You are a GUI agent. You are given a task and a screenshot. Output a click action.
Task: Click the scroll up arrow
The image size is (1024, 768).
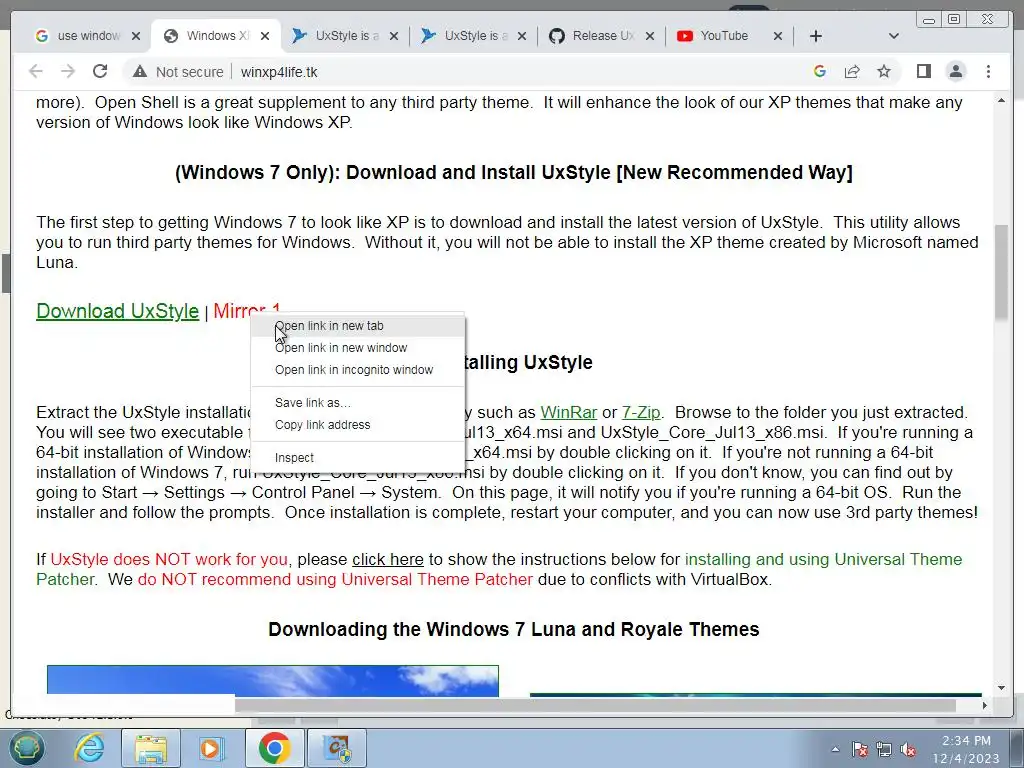pyautogui.click(x=1001, y=101)
